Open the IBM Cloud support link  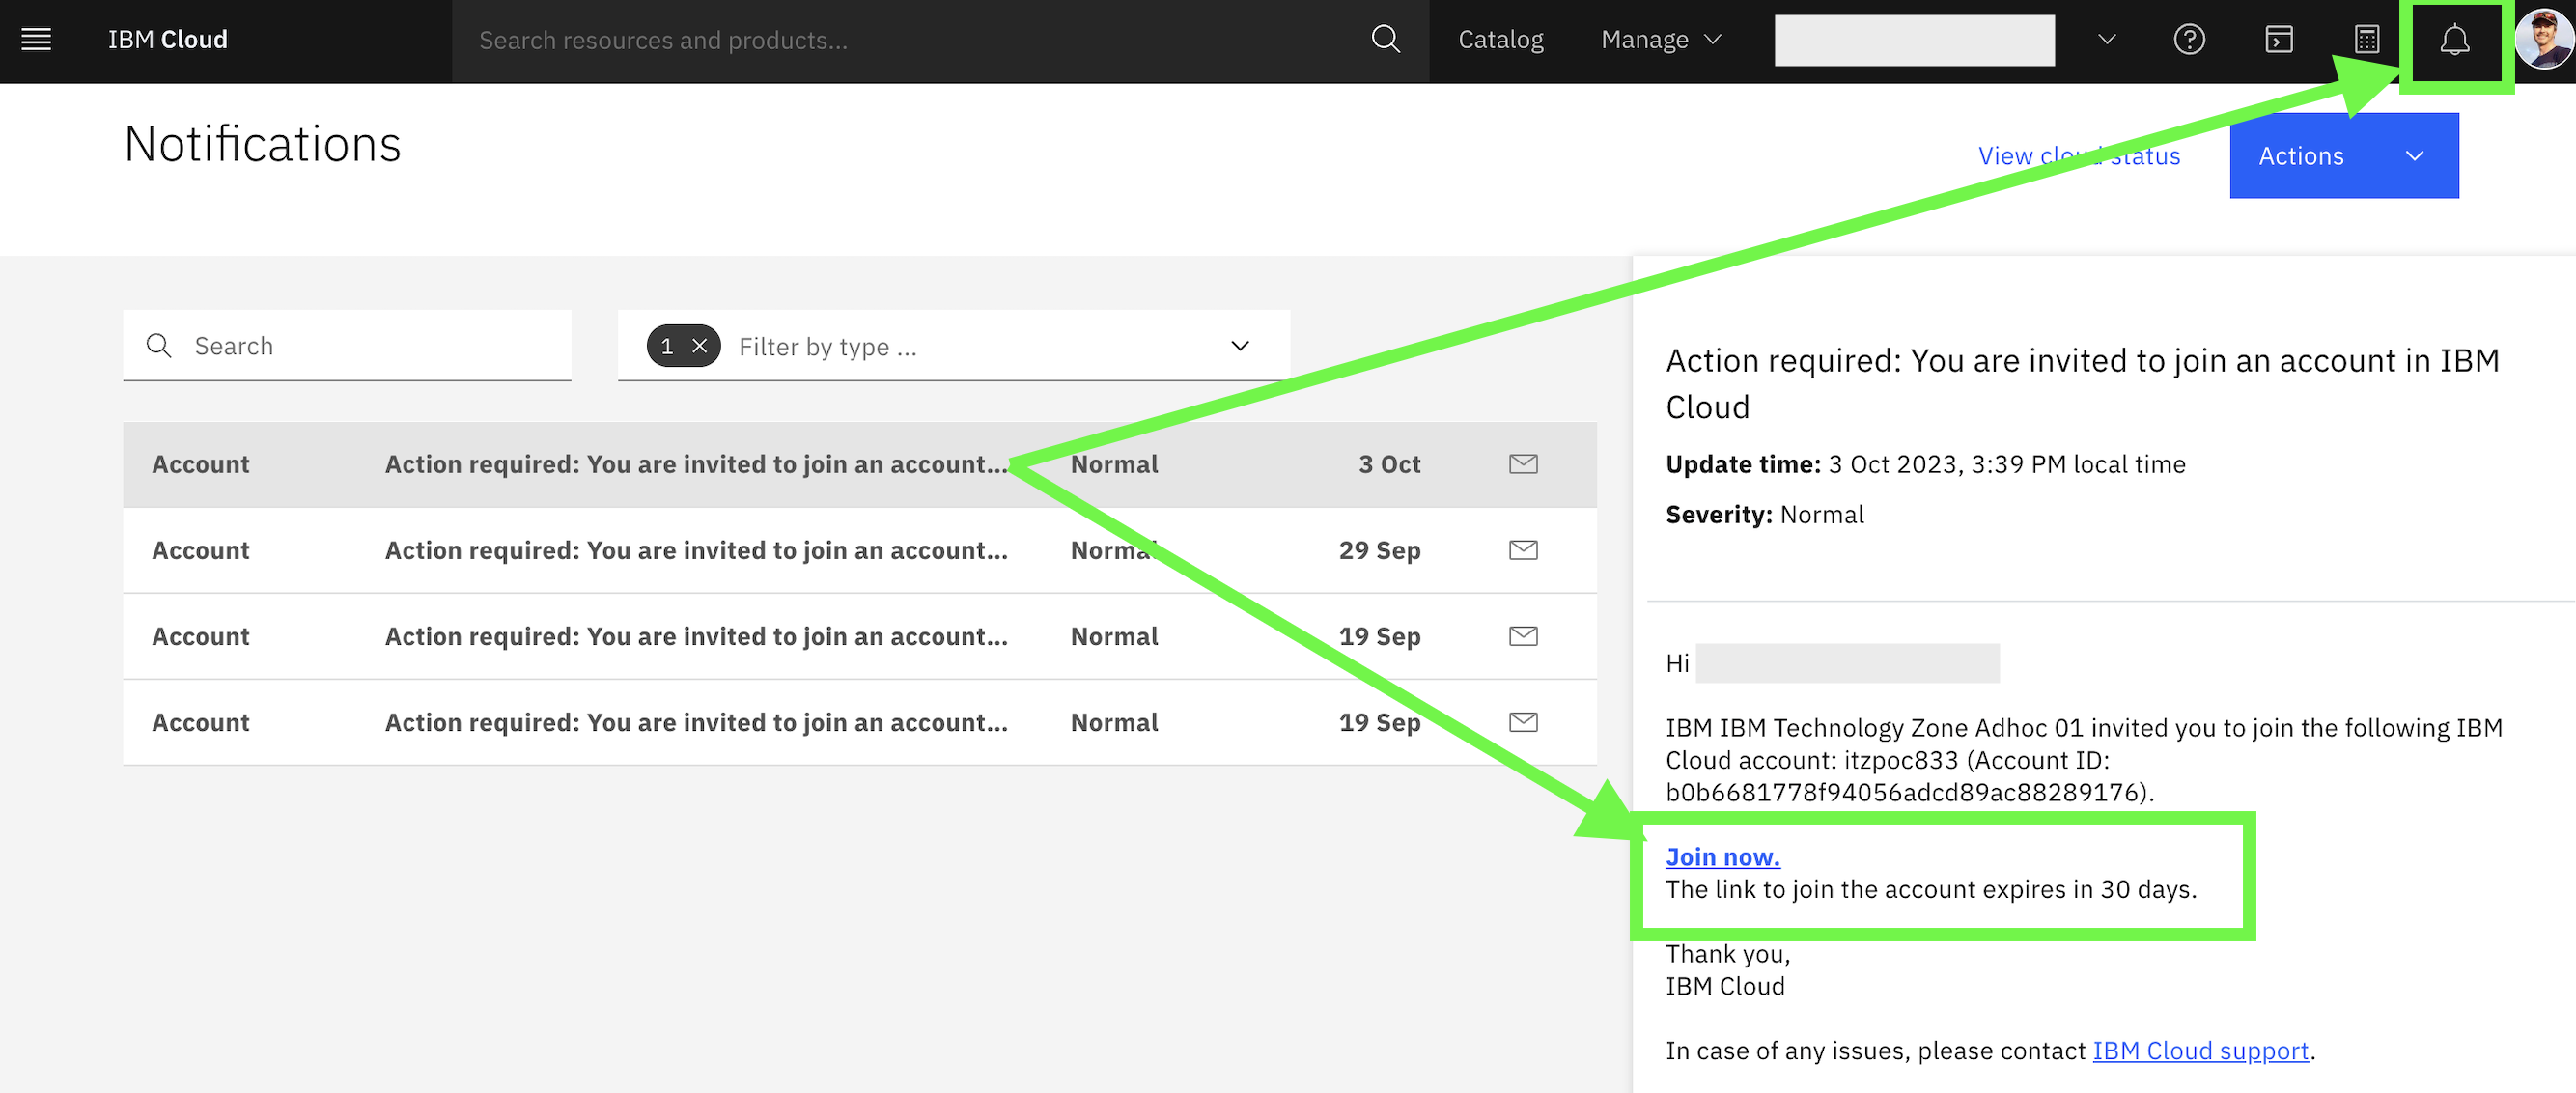pyautogui.click(x=2200, y=1051)
